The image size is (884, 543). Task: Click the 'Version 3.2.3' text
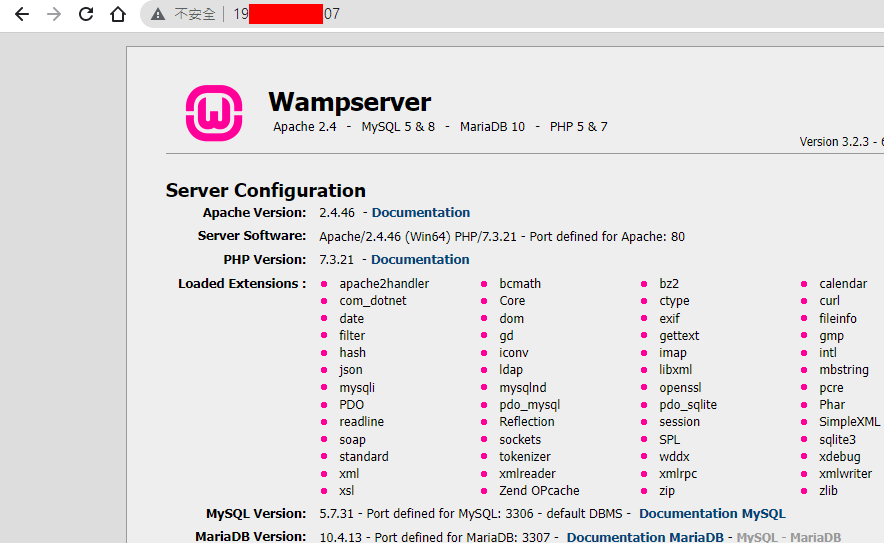(834, 142)
